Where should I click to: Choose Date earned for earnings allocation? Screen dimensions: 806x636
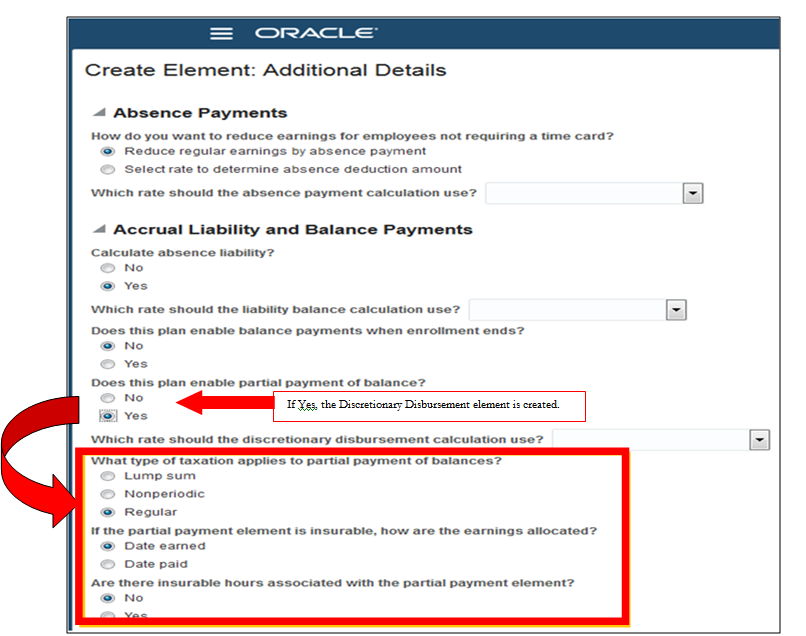tap(108, 546)
